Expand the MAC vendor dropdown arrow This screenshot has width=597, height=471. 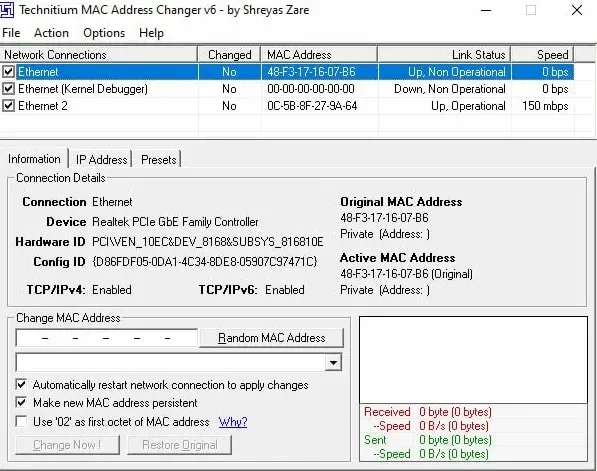tap(333, 362)
